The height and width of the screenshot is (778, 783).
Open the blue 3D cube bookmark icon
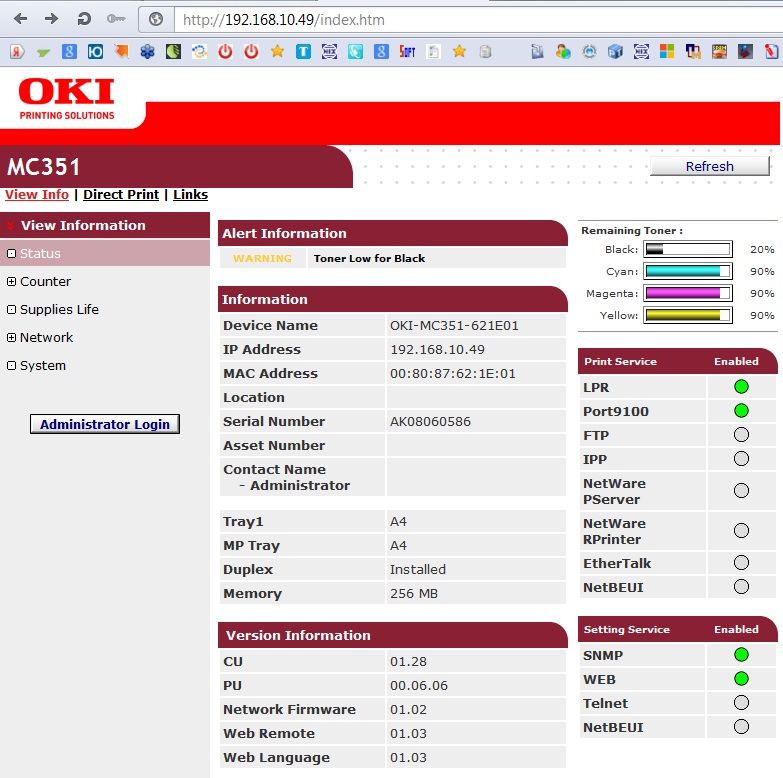coord(615,51)
